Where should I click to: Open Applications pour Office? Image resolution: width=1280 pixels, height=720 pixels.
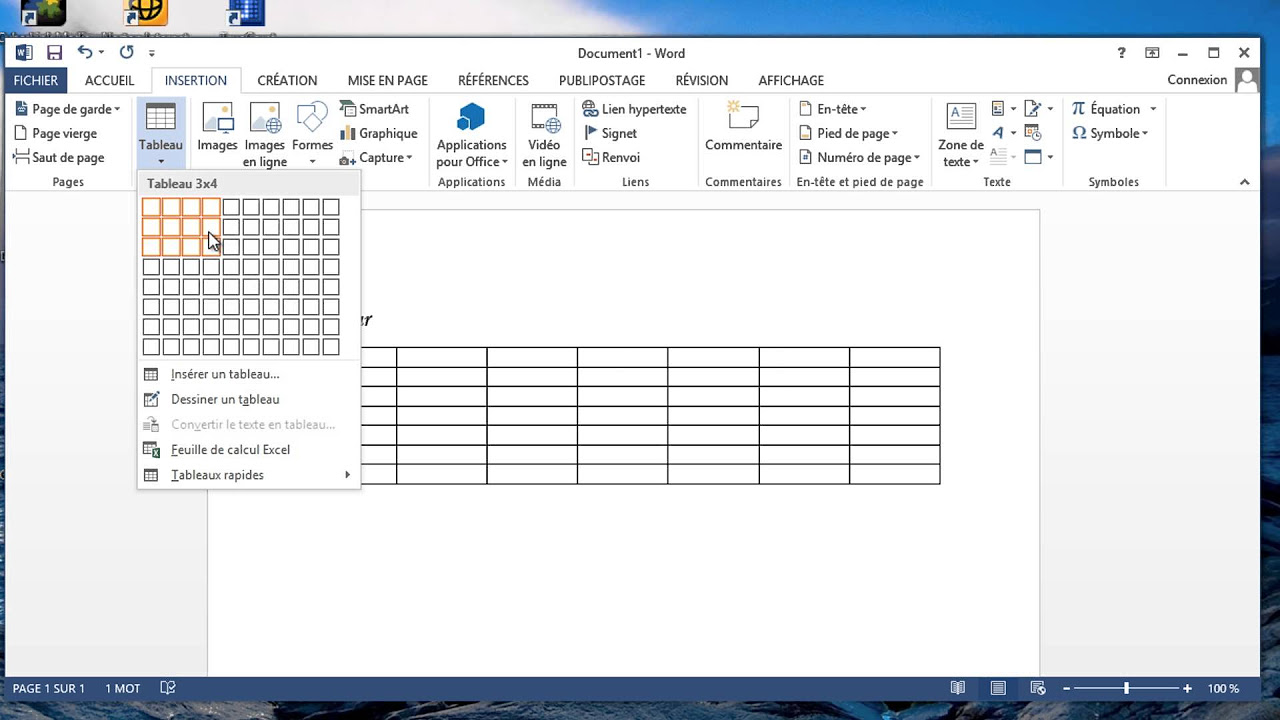tap(471, 134)
